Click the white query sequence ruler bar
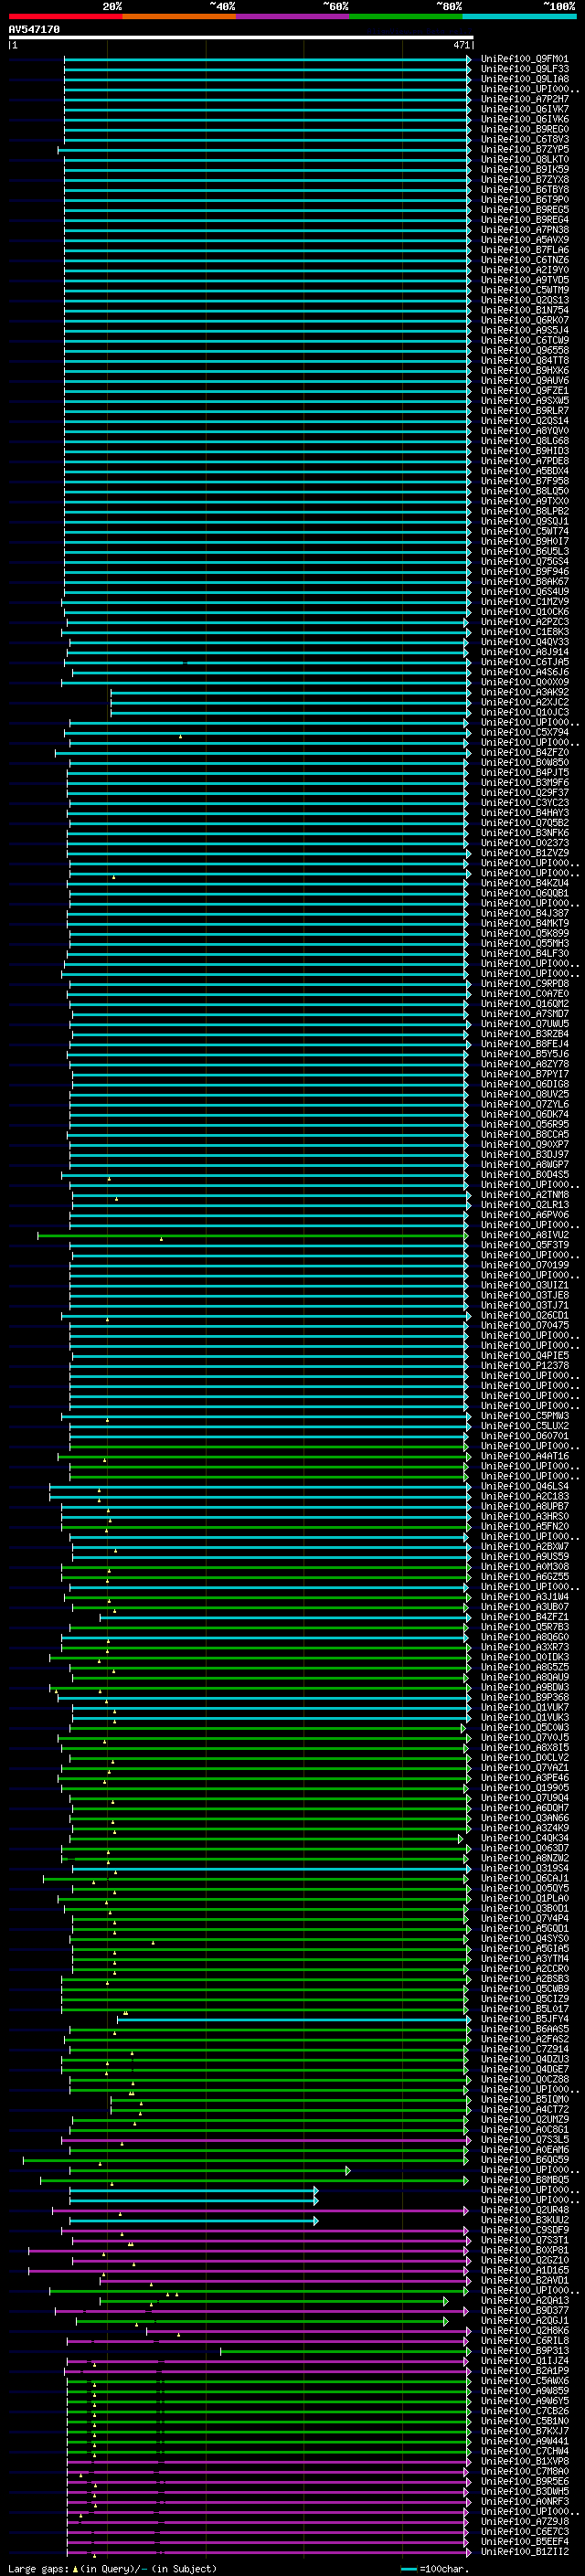 point(241,37)
